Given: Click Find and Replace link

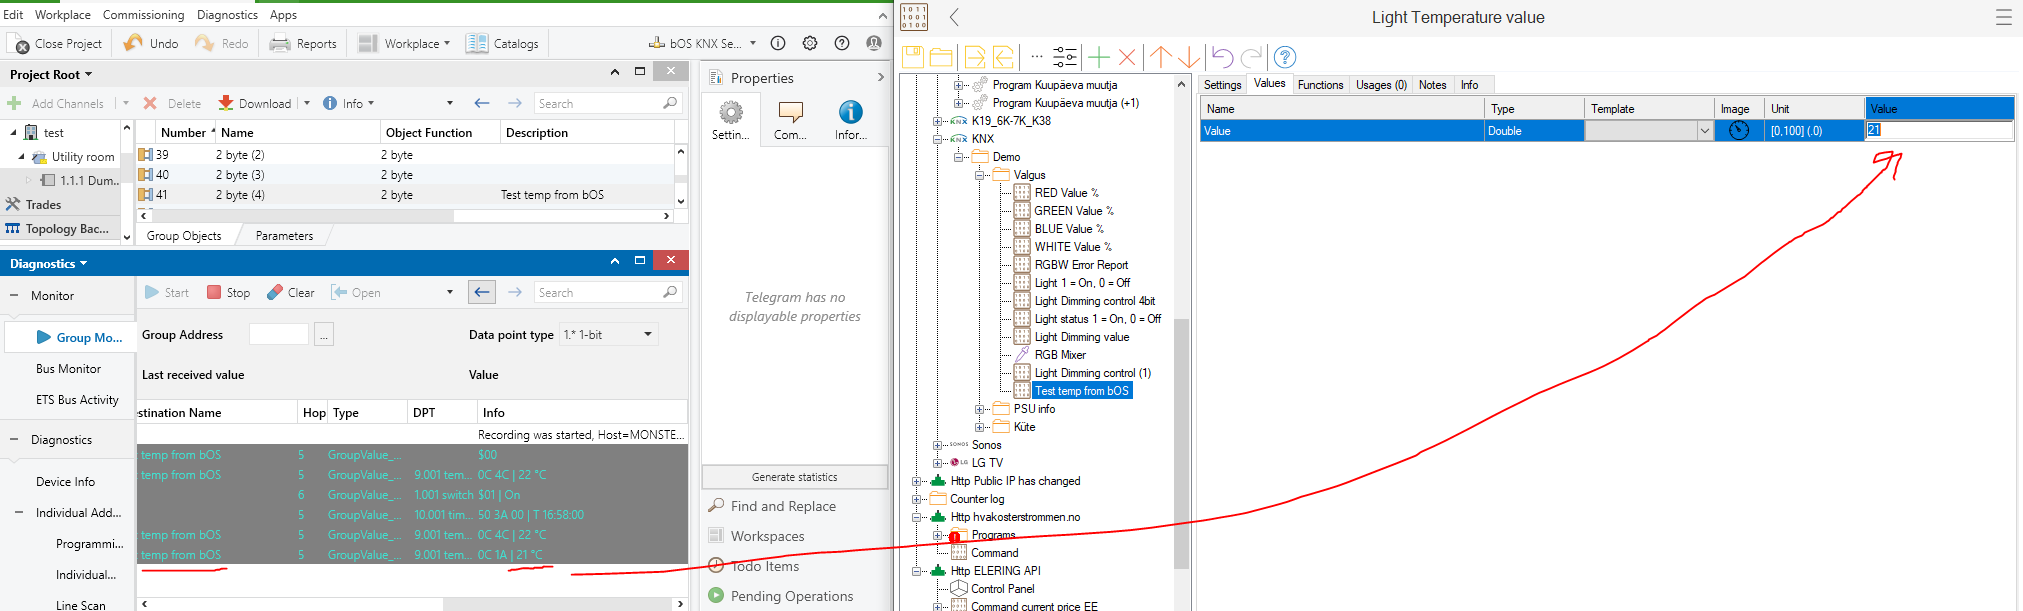Looking at the screenshot, I should click(783, 506).
